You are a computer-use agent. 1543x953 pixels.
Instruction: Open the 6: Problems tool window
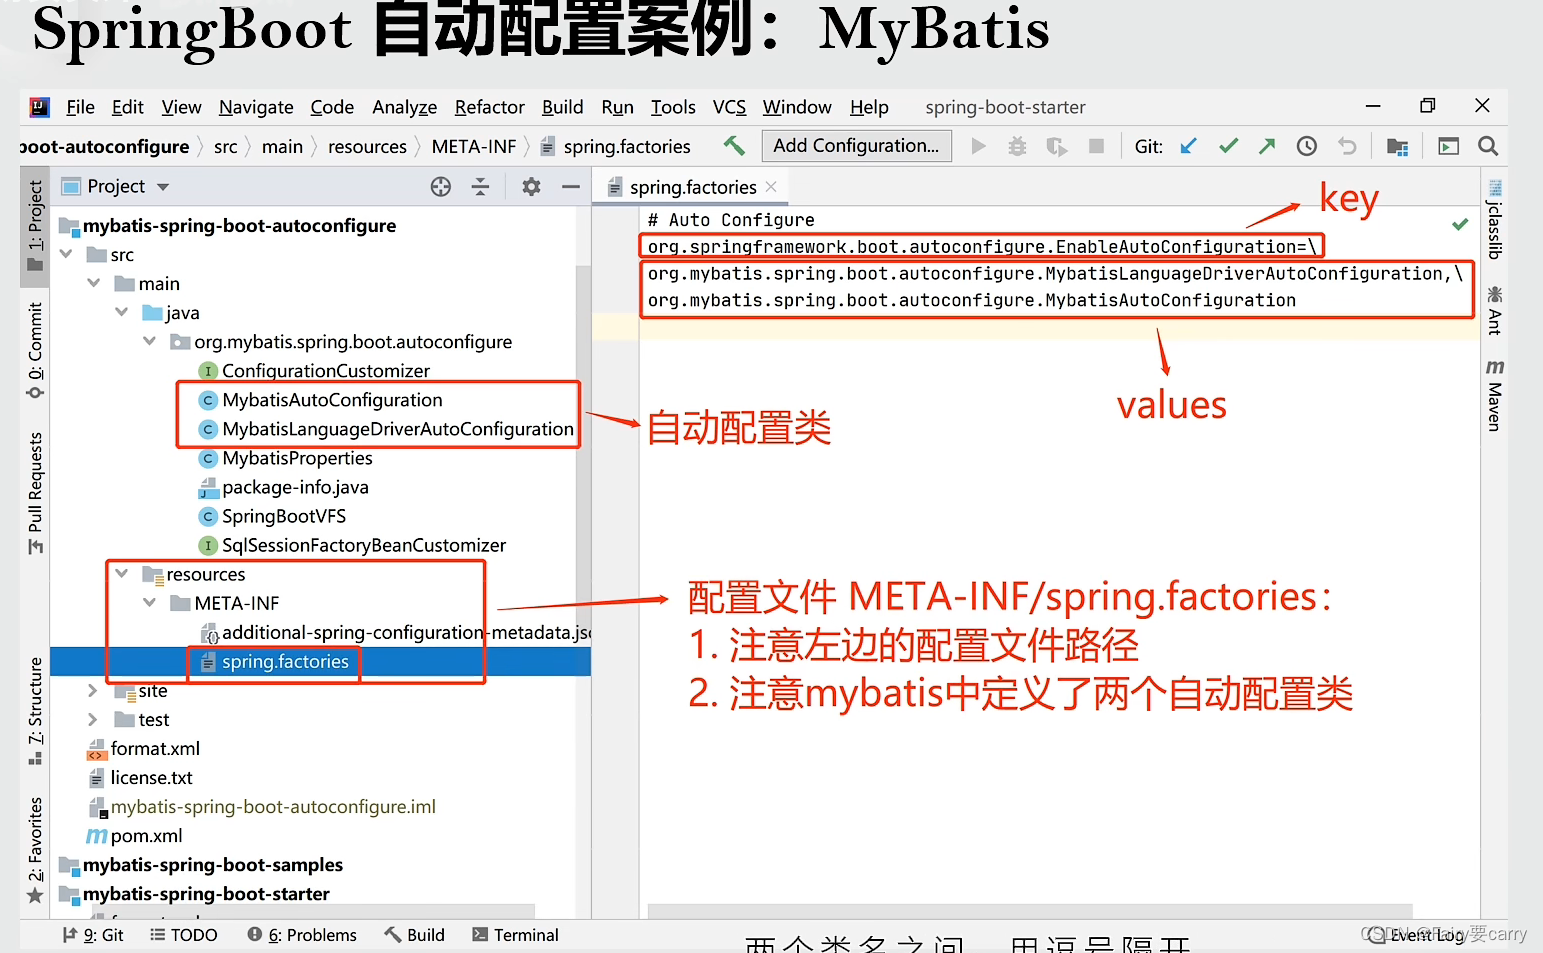tap(302, 934)
